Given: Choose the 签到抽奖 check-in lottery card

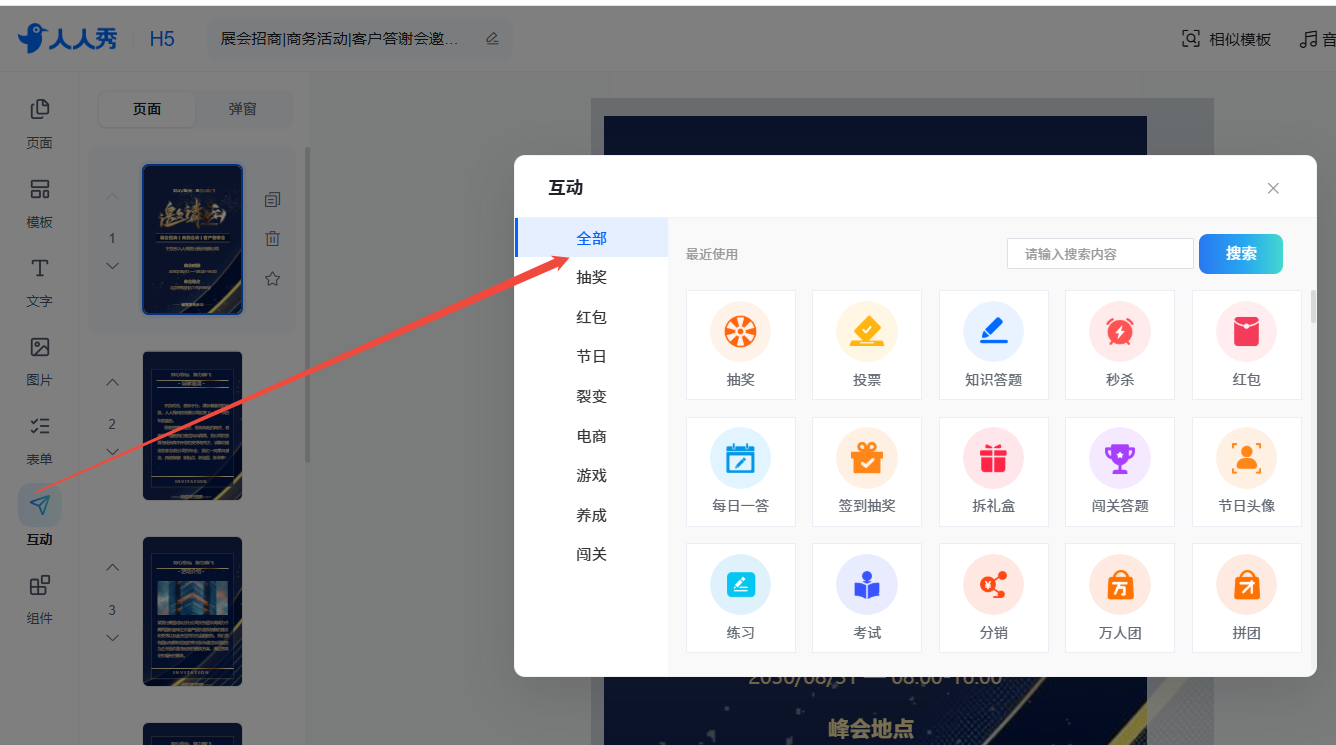Looking at the screenshot, I should pyautogui.click(x=867, y=472).
